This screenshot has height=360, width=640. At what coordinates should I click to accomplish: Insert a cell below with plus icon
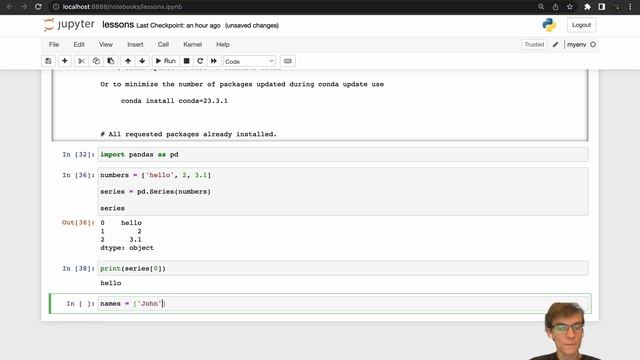click(64, 61)
